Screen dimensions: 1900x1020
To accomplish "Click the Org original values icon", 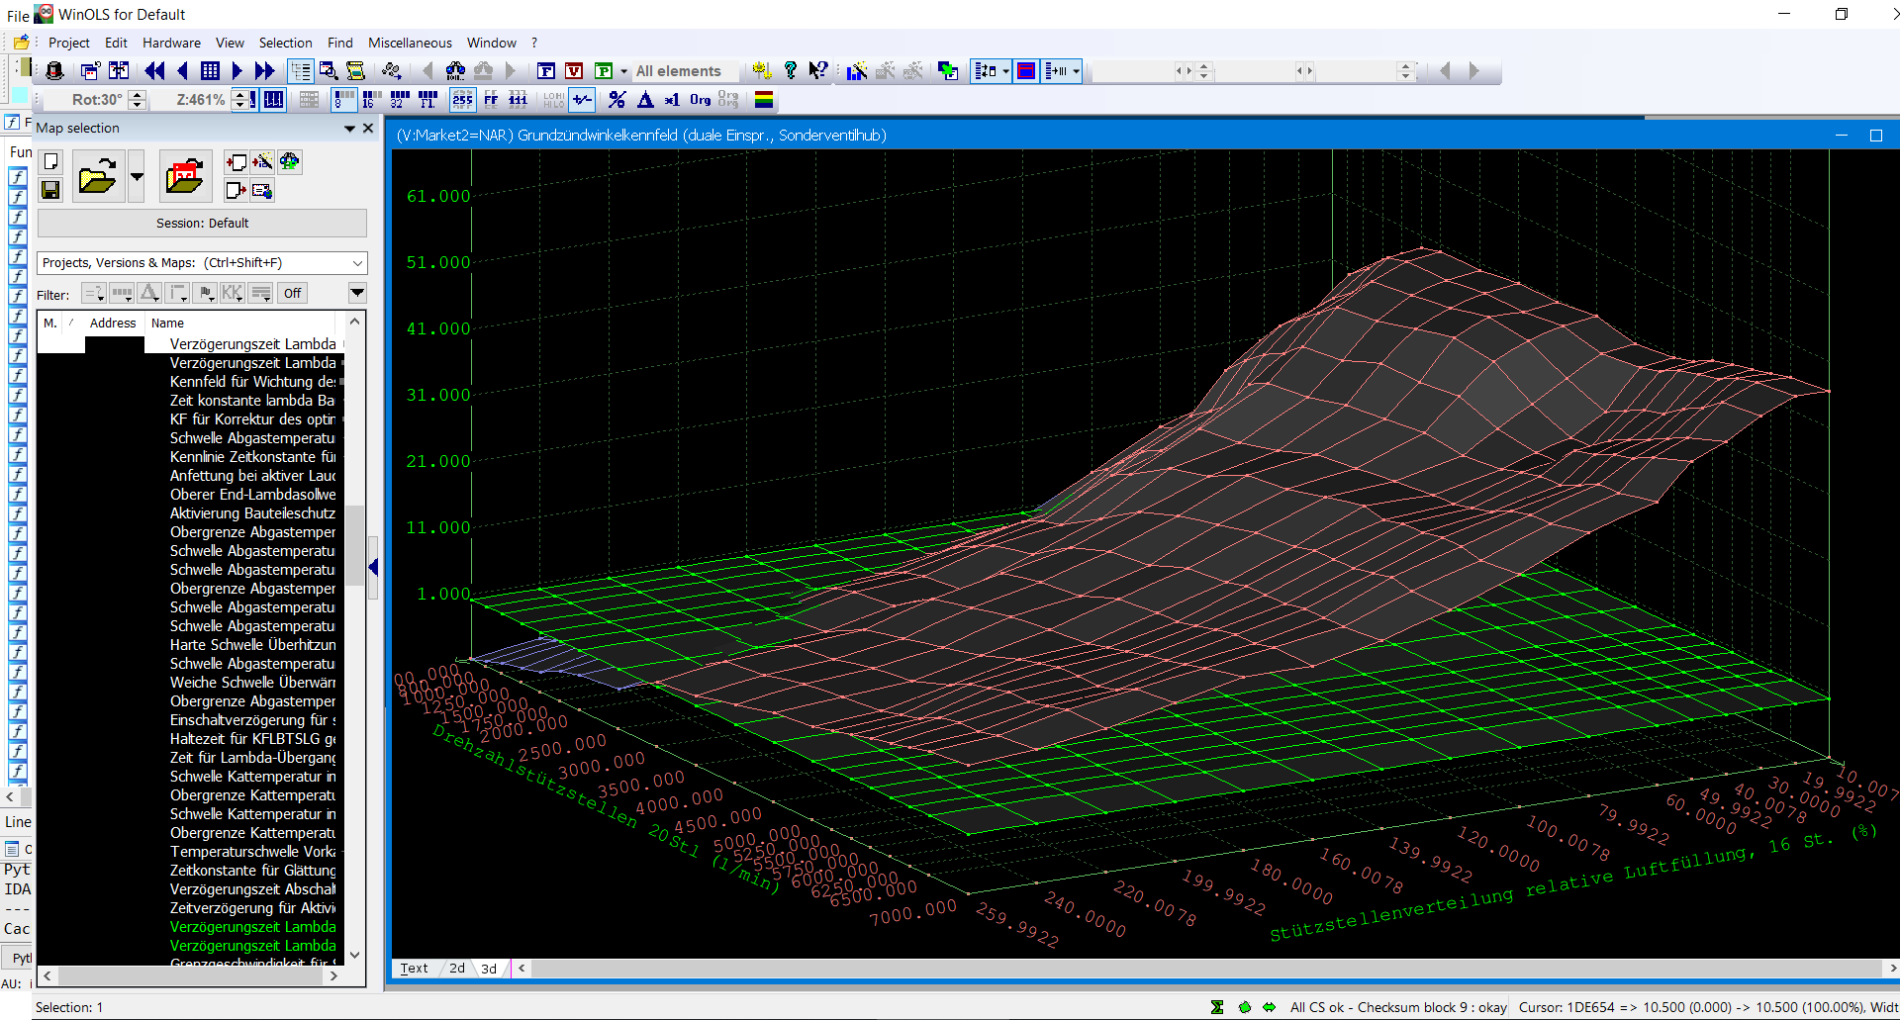I will 700,100.
